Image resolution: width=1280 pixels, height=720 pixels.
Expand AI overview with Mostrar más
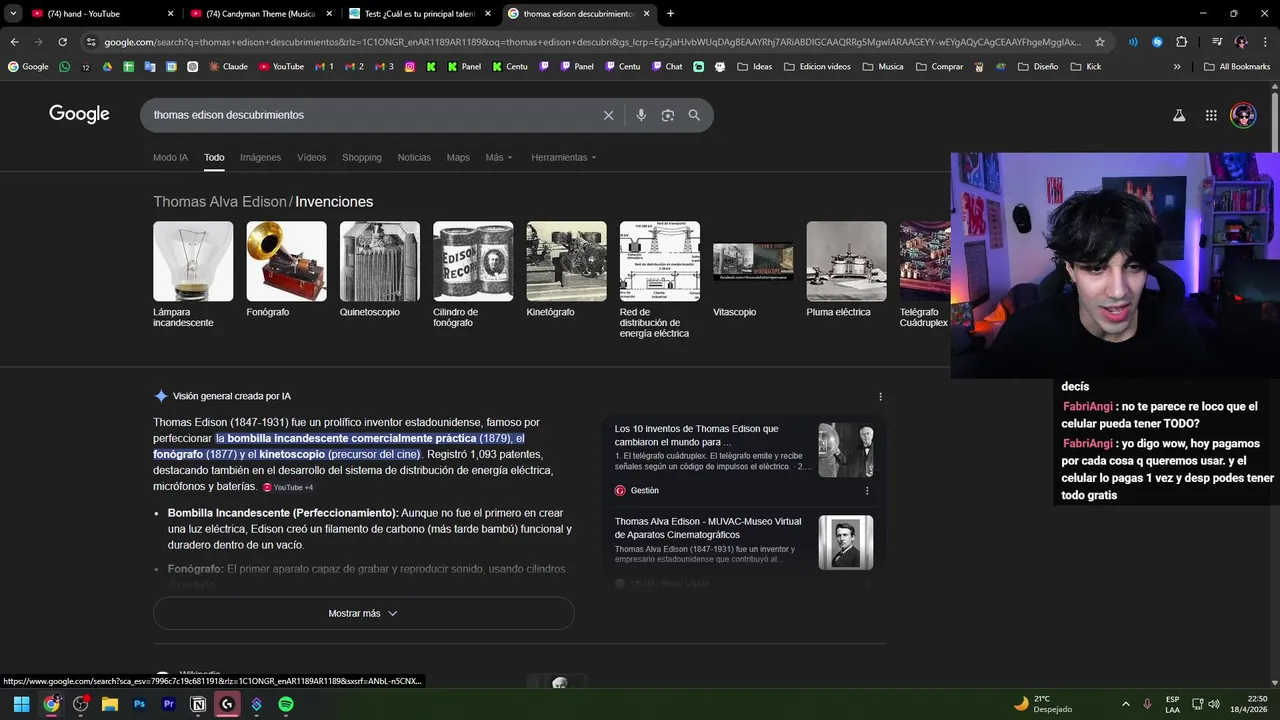point(363,613)
